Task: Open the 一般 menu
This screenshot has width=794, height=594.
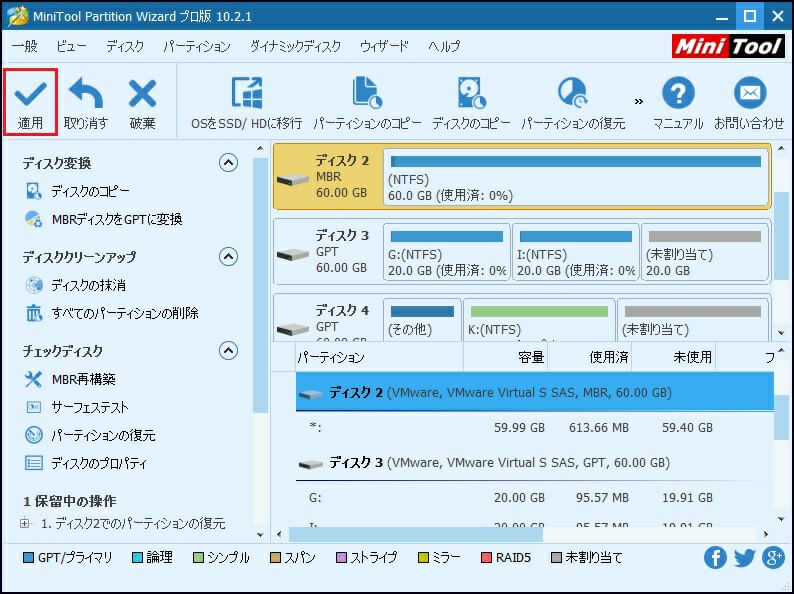Action: tap(24, 47)
